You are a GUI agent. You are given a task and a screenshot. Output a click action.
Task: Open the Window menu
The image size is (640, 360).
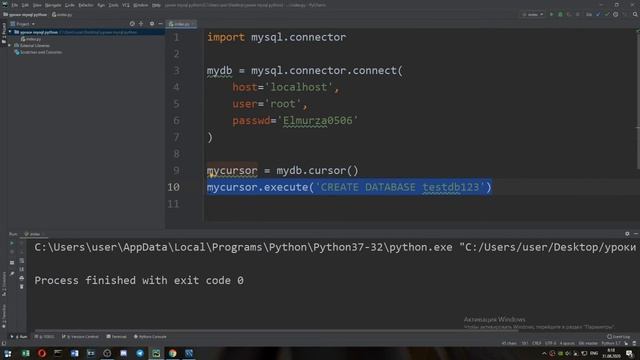[x=141, y=5]
